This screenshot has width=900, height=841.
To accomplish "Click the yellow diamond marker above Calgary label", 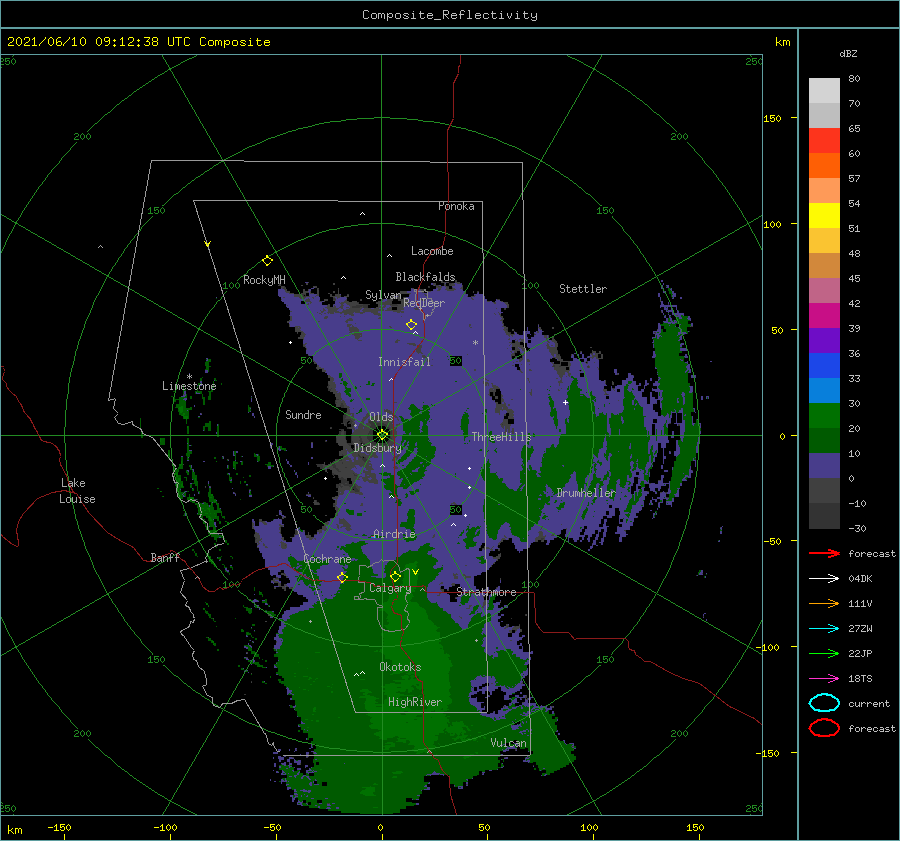I will tap(395, 576).
